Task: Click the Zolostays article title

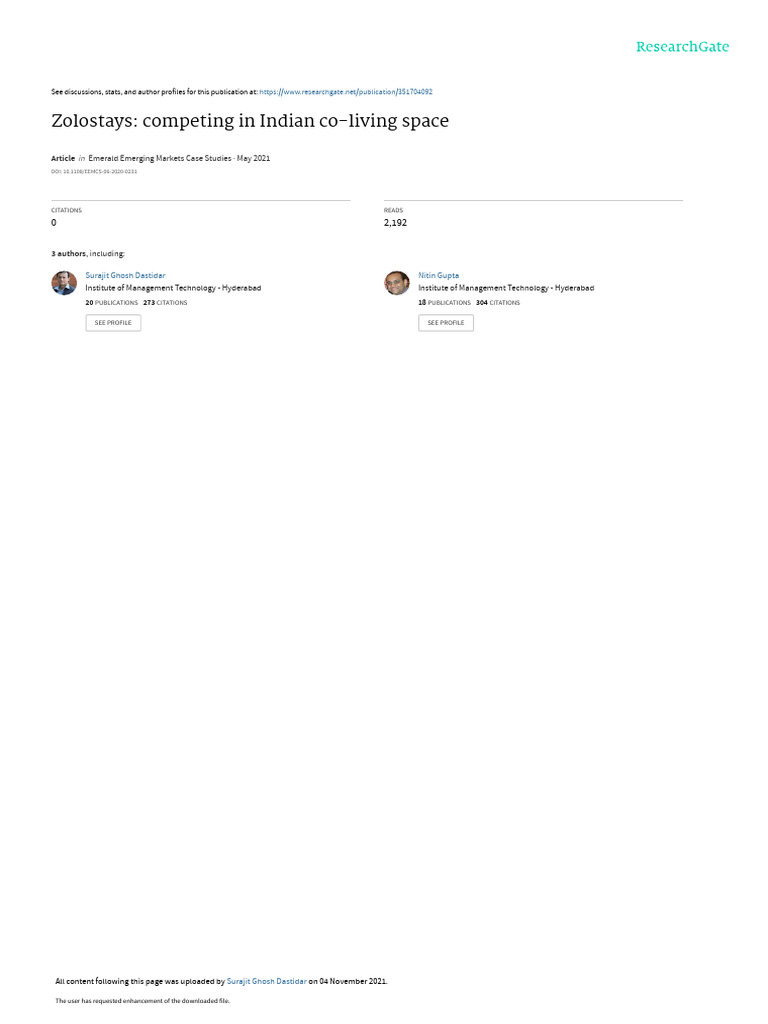Action: click(250, 121)
